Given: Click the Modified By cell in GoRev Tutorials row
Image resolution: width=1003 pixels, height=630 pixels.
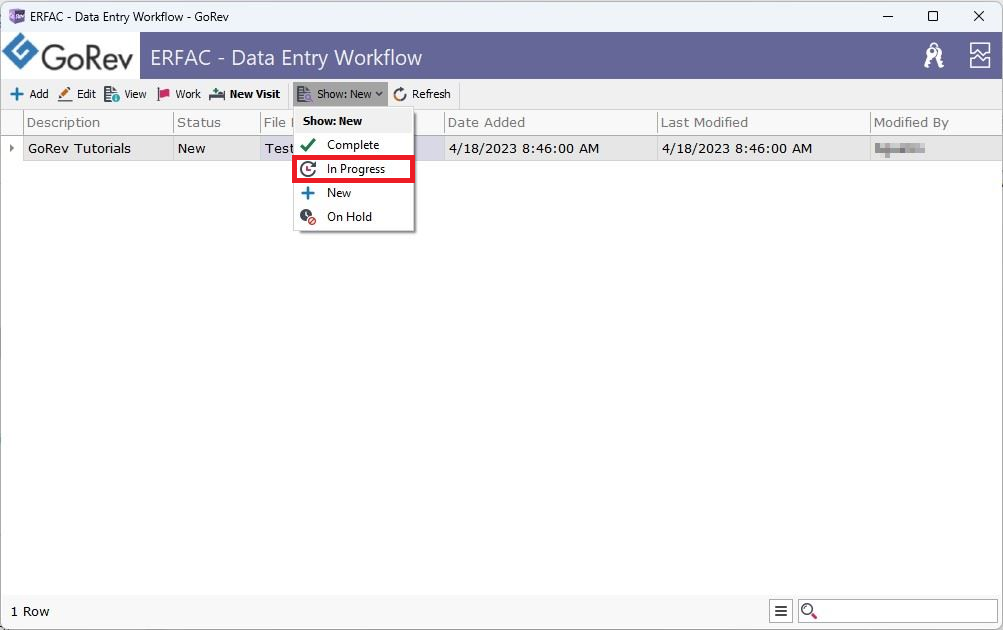Looking at the screenshot, I should [x=936, y=148].
